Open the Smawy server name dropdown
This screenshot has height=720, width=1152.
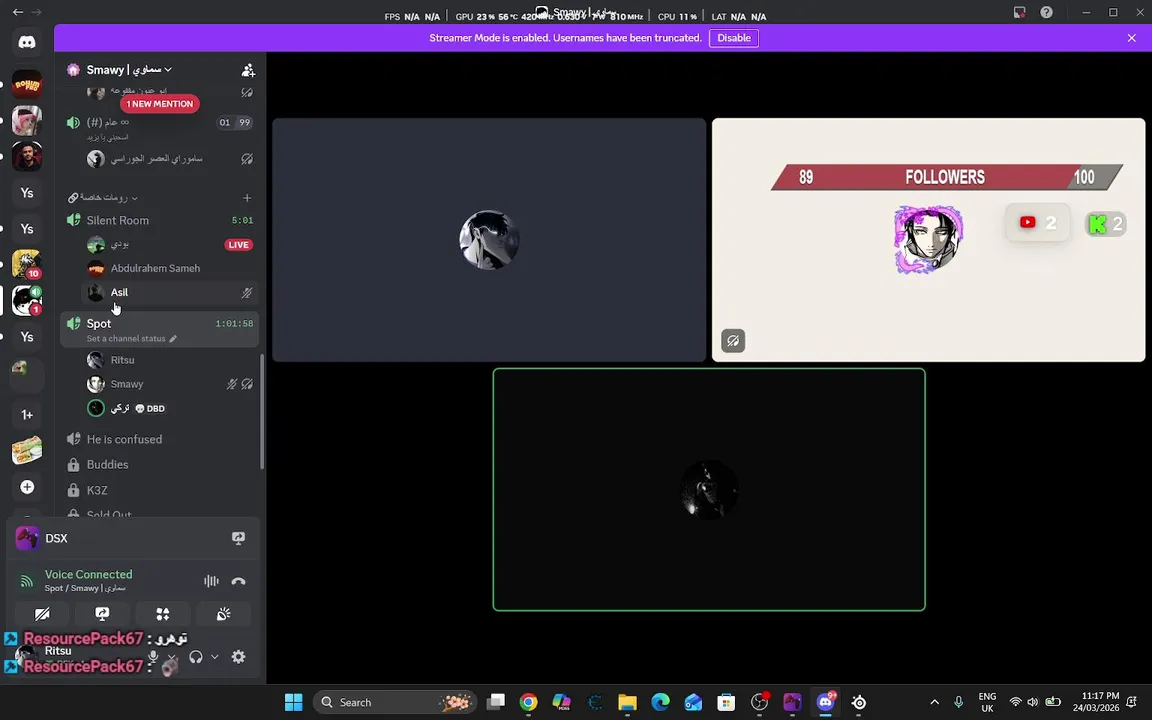(129, 70)
